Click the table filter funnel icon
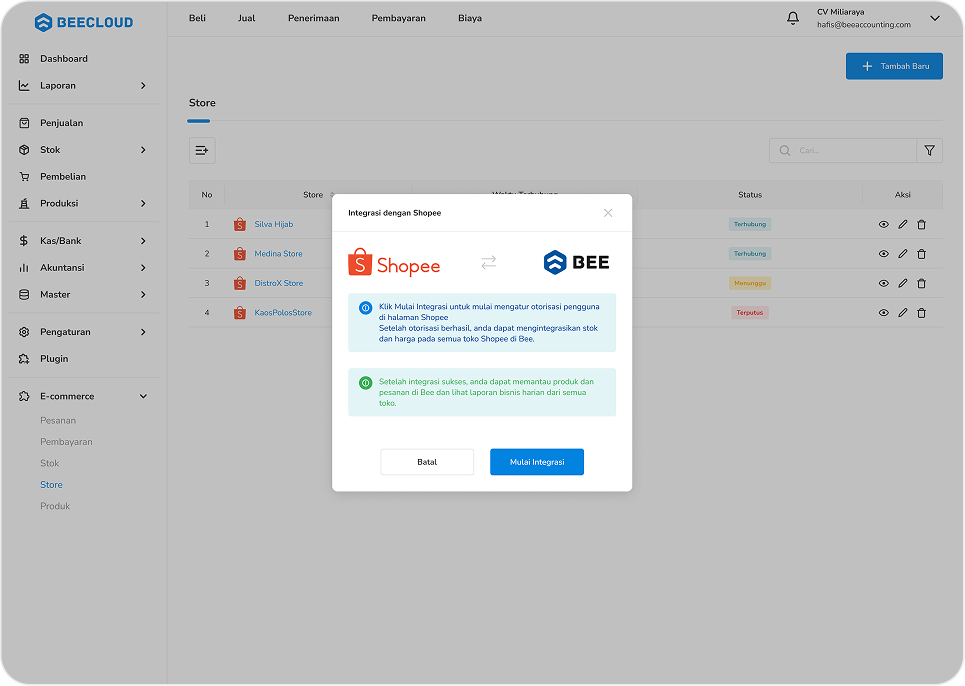 pos(929,150)
